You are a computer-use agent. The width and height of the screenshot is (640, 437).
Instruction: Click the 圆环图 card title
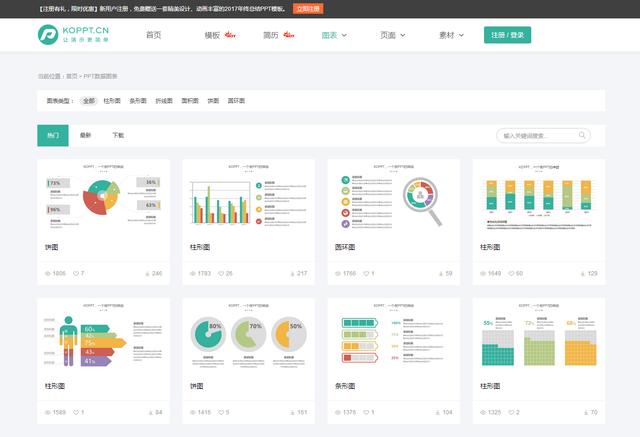tap(345, 247)
